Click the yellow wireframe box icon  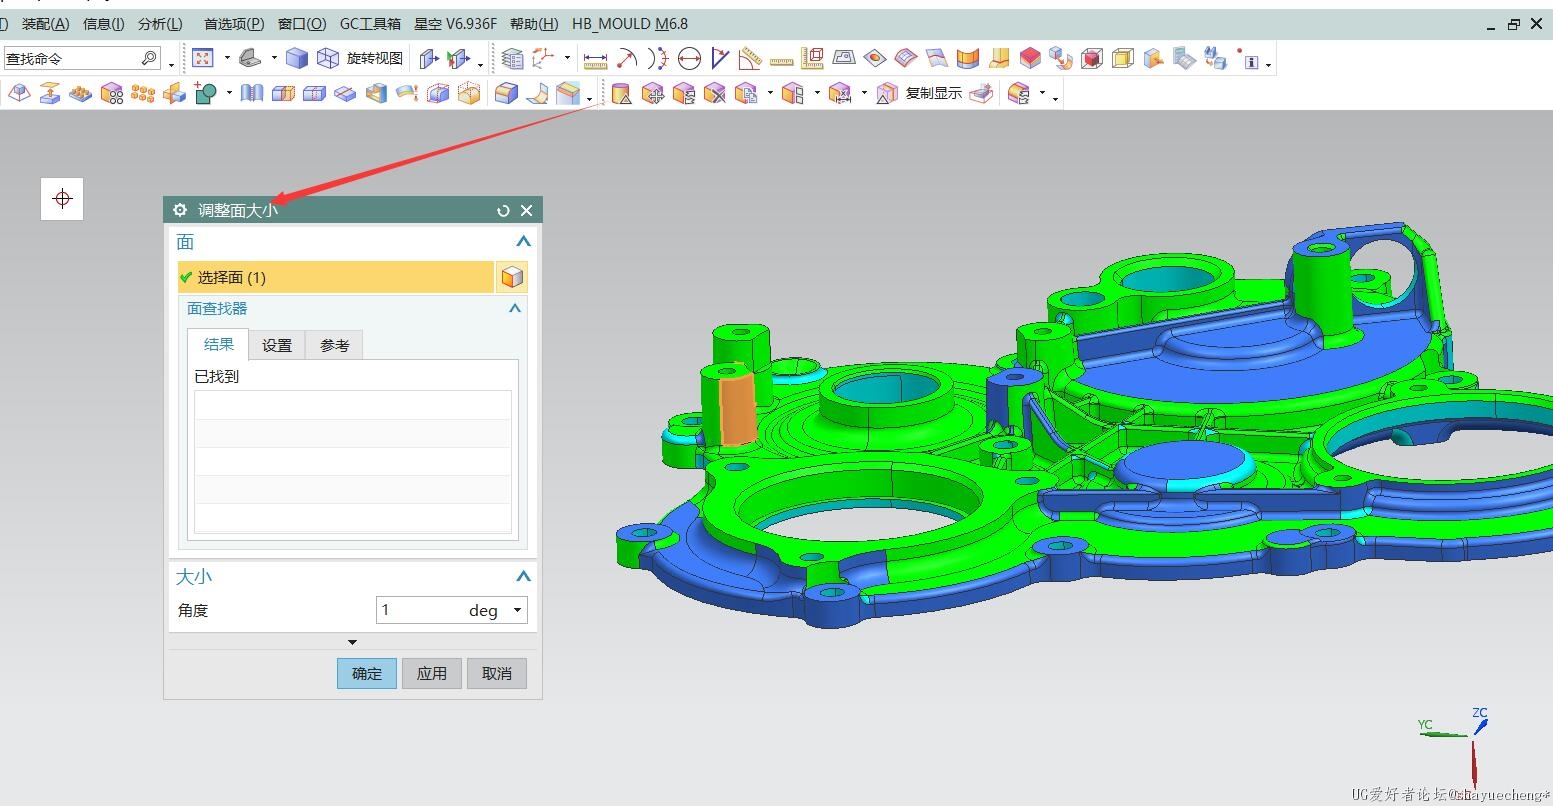[x=1123, y=59]
